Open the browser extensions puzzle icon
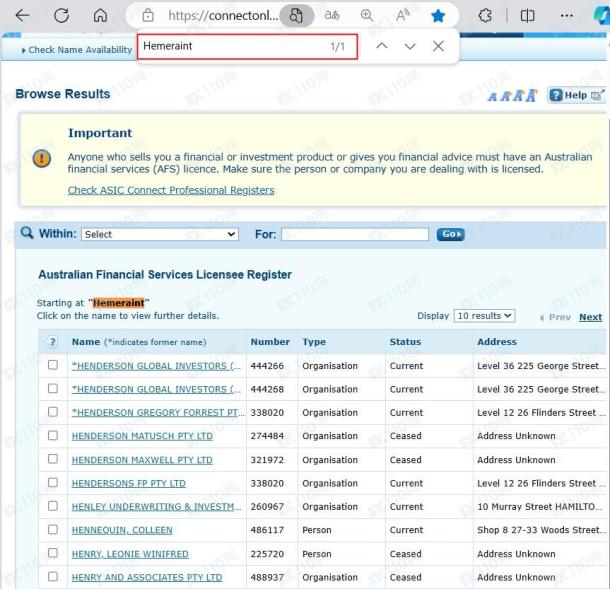The height and width of the screenshot is (589, 610). pyautogui.click(x=485, y=16)
